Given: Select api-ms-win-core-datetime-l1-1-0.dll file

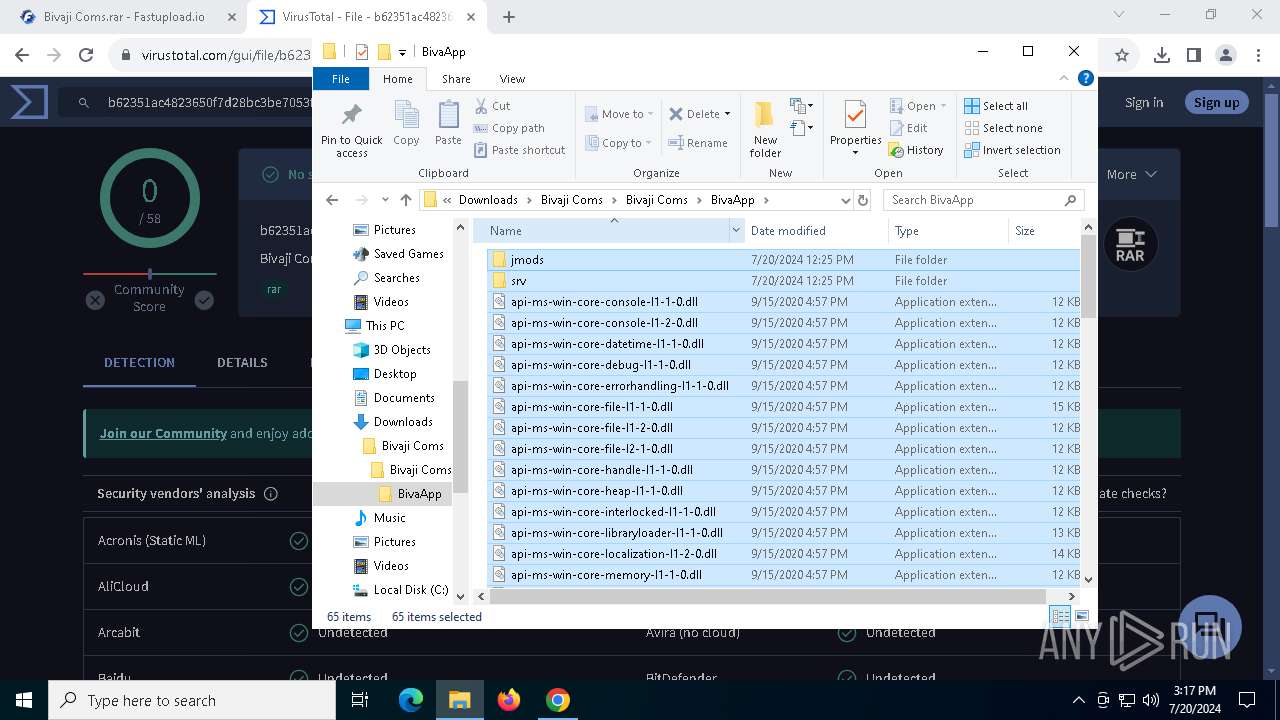Looking at the screenshot, I should click(x=783, y=344).
